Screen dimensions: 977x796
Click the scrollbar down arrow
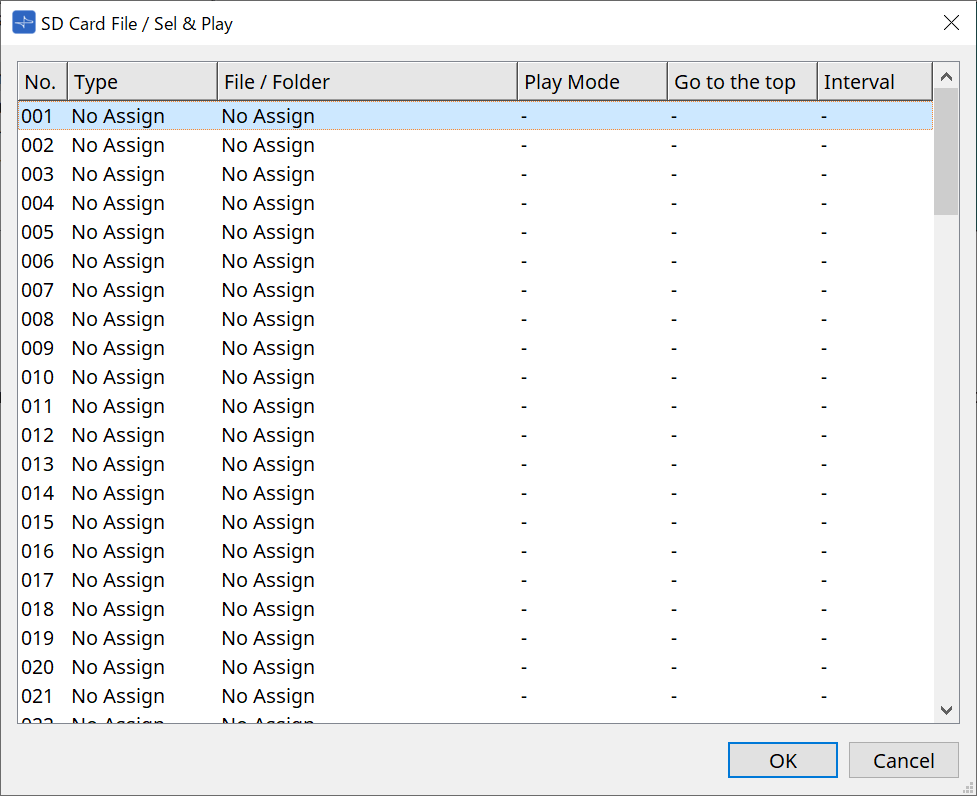[x=944, y=710]
